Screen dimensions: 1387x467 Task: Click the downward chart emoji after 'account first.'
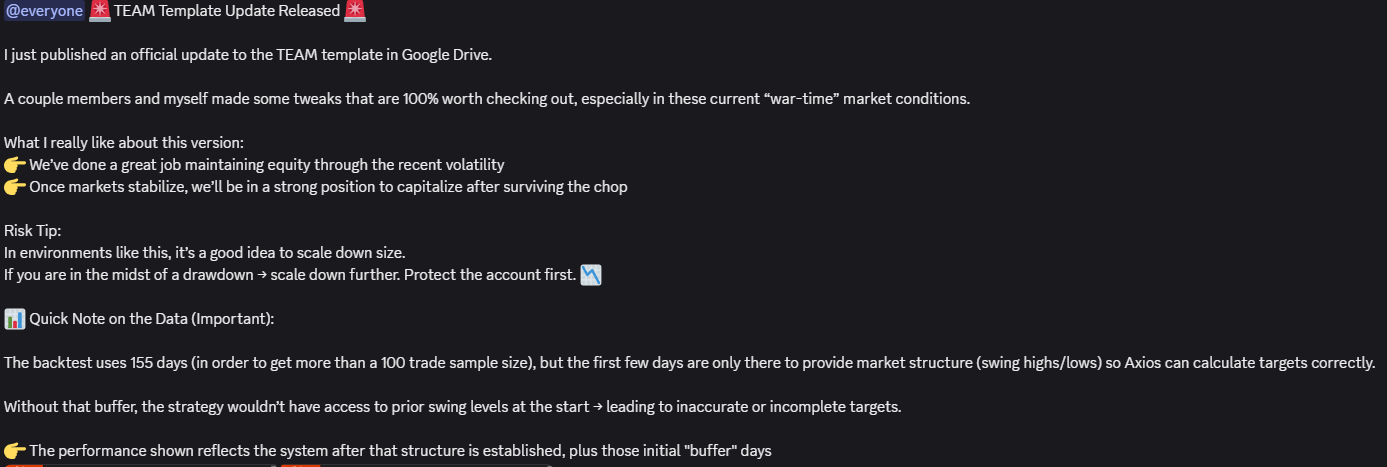coord(592,275)
